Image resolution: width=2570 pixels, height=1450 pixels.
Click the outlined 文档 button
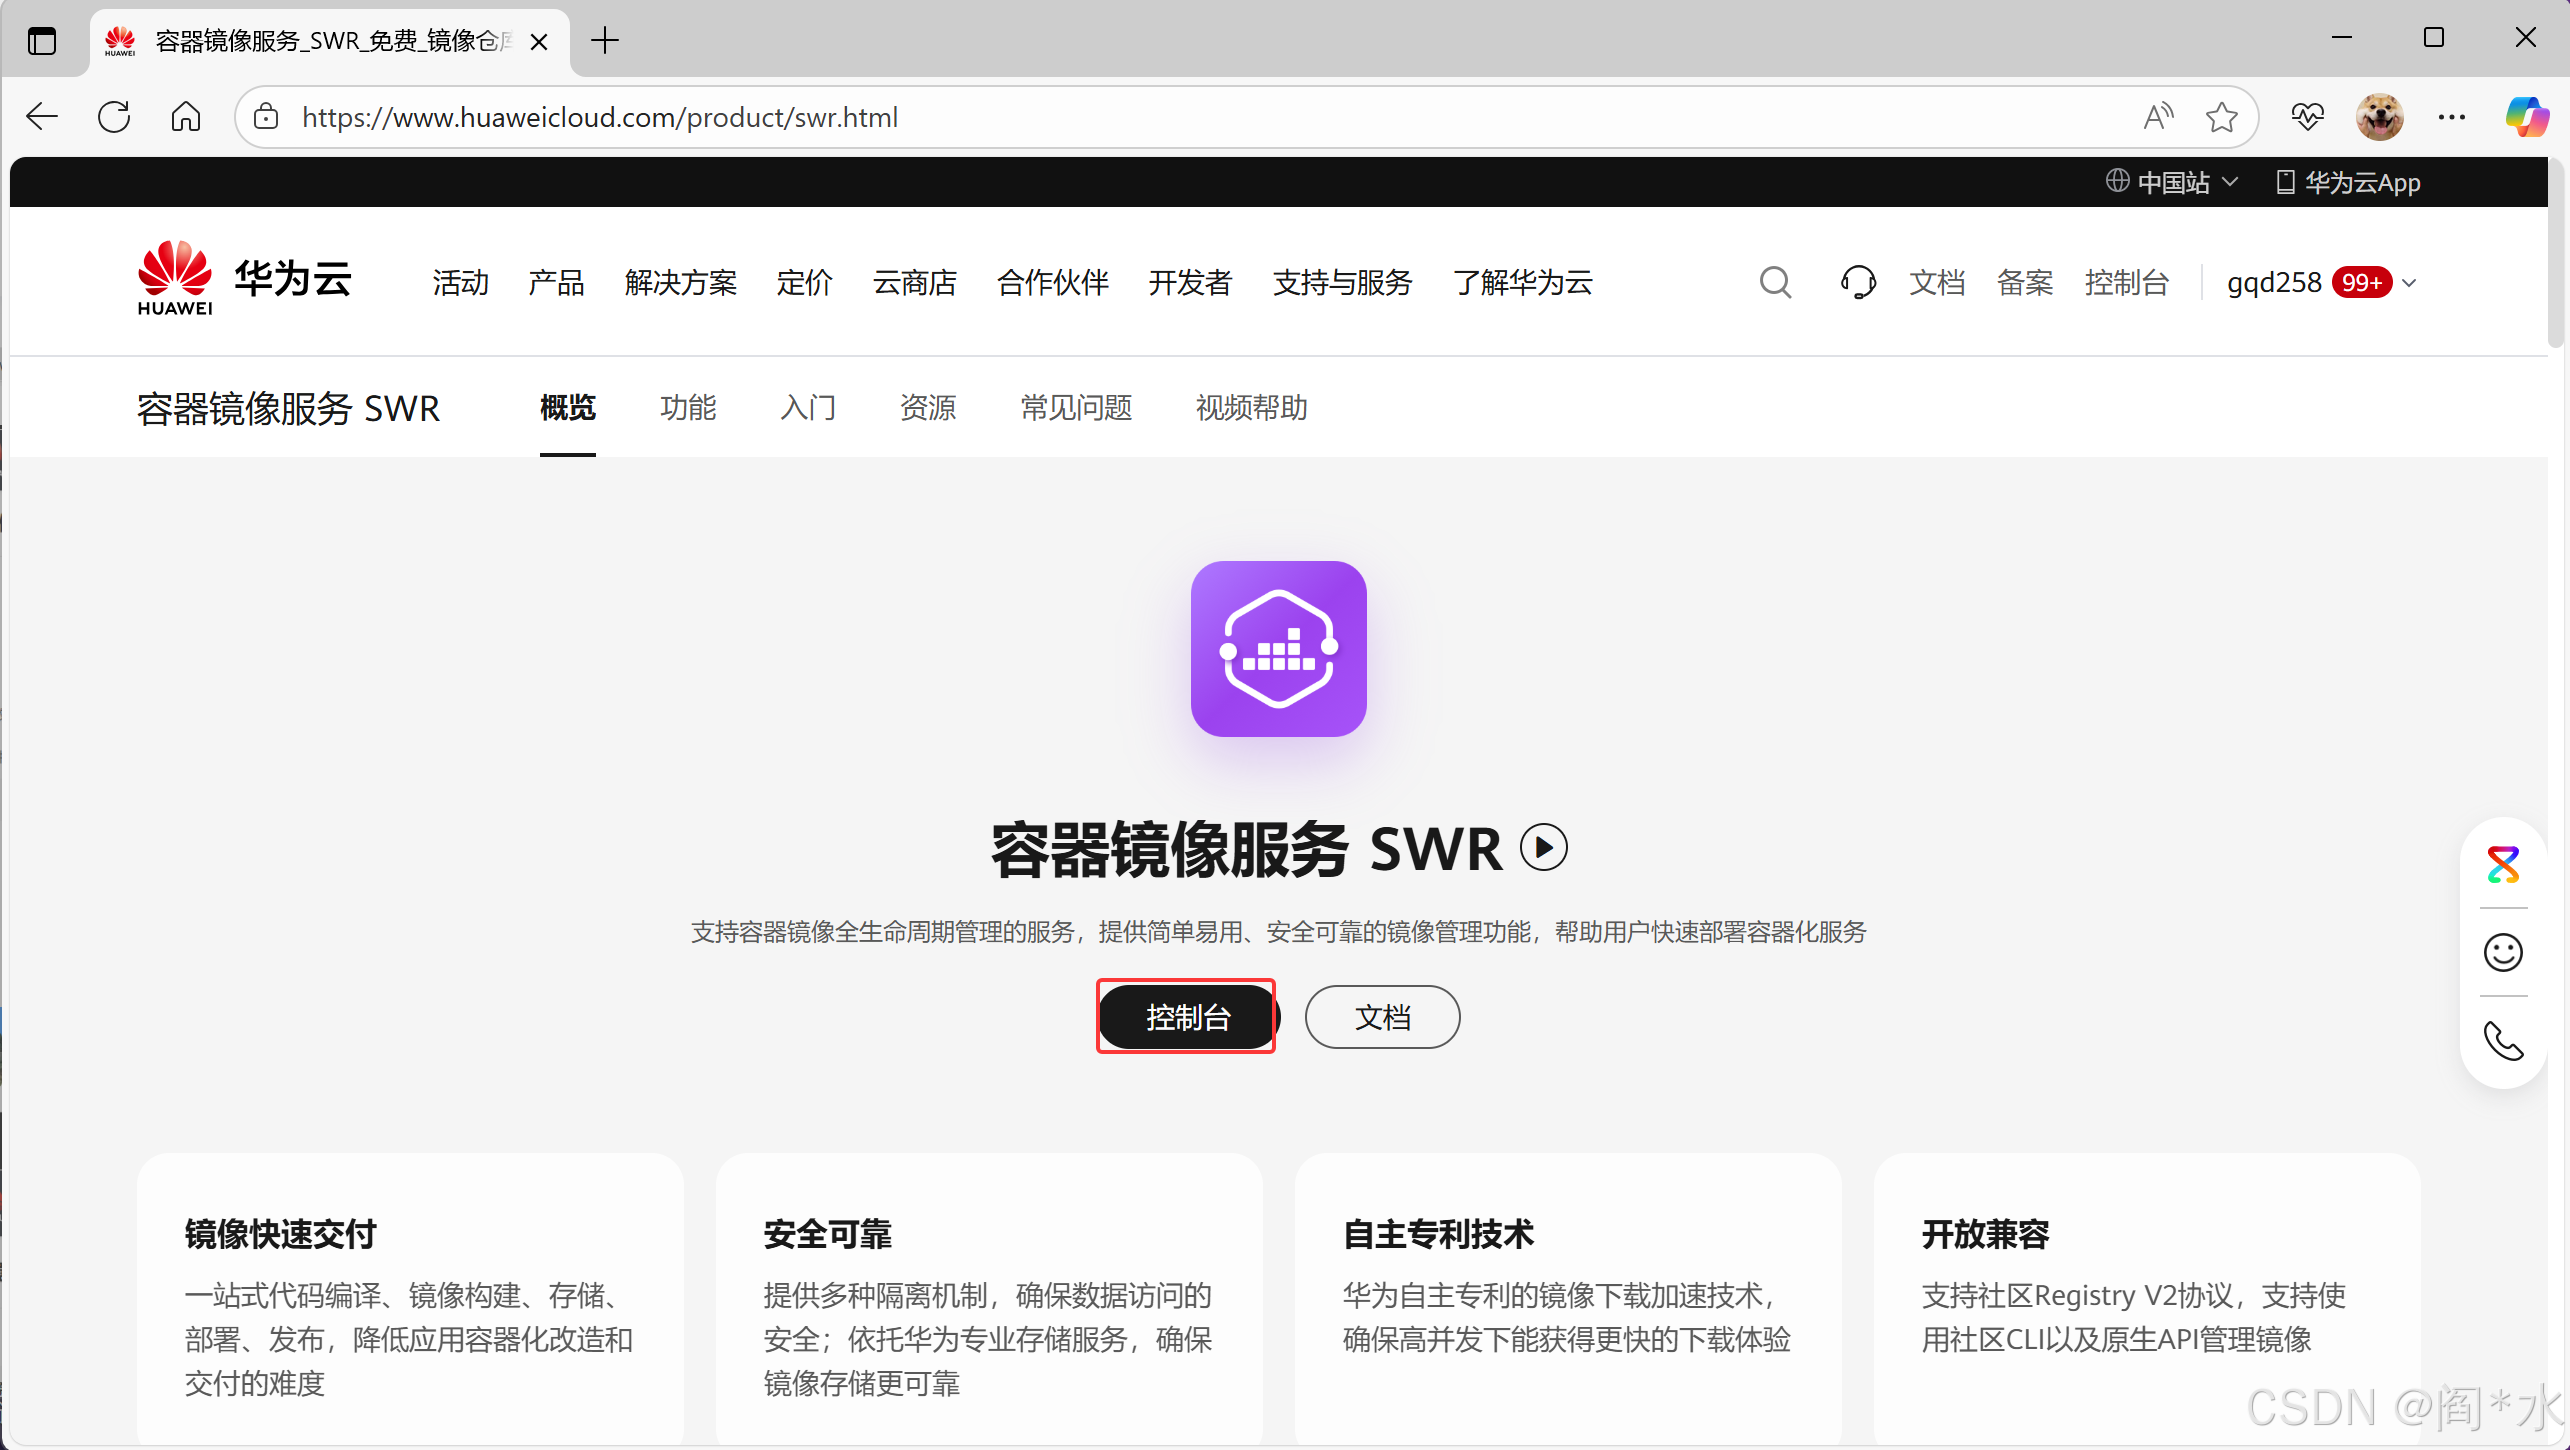(x=1382, y=1017)
